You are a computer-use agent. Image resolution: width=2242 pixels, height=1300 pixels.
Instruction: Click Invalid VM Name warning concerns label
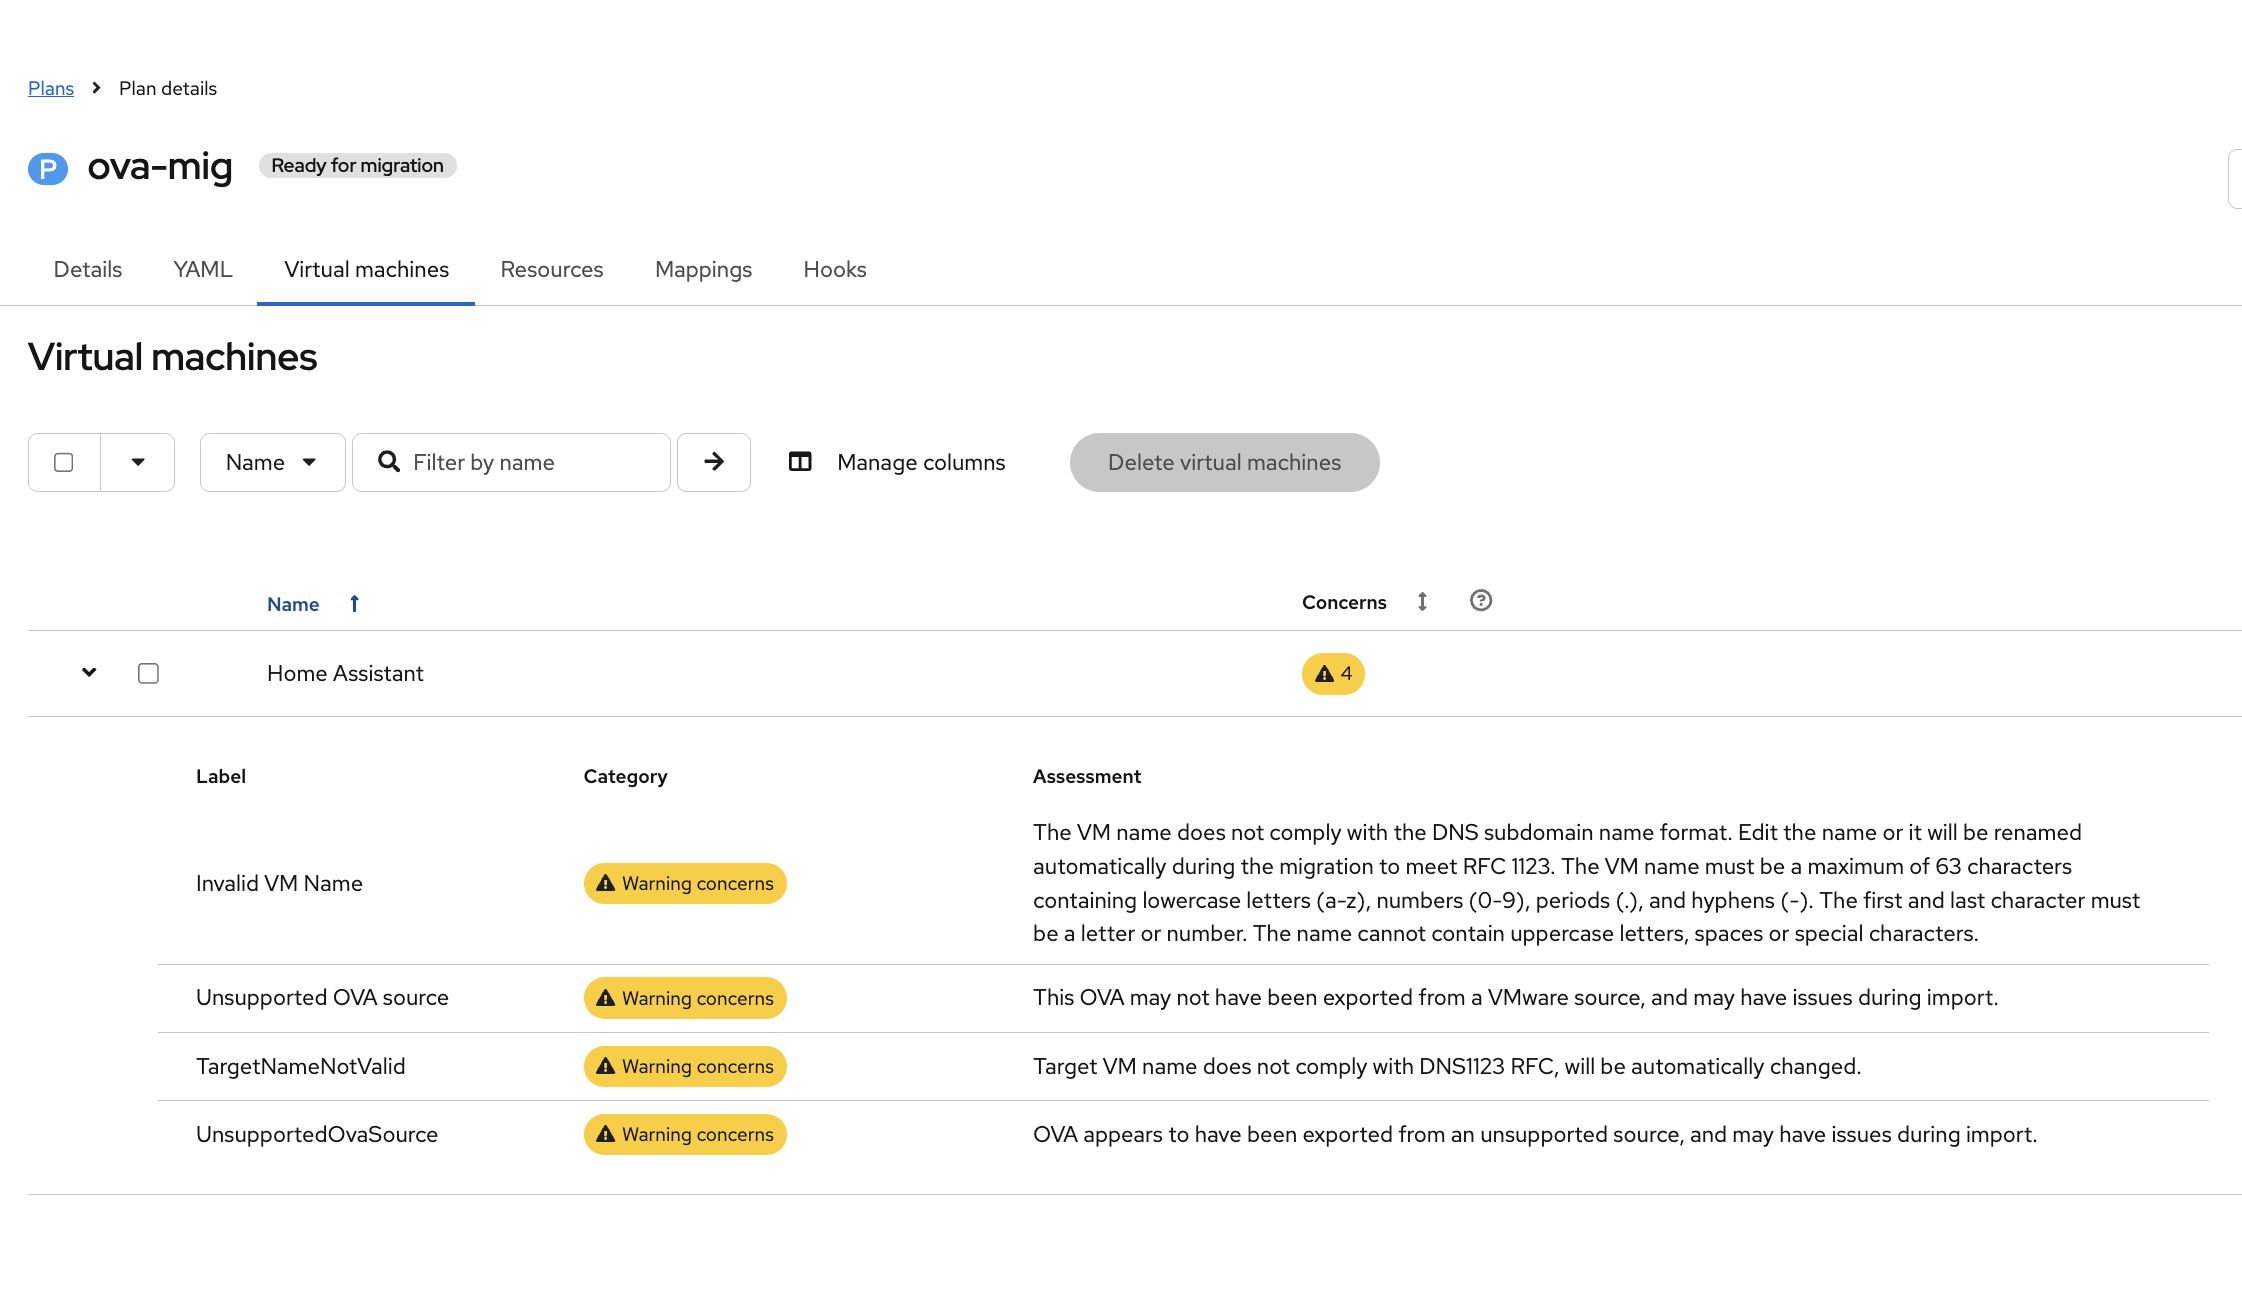(685, 884)
